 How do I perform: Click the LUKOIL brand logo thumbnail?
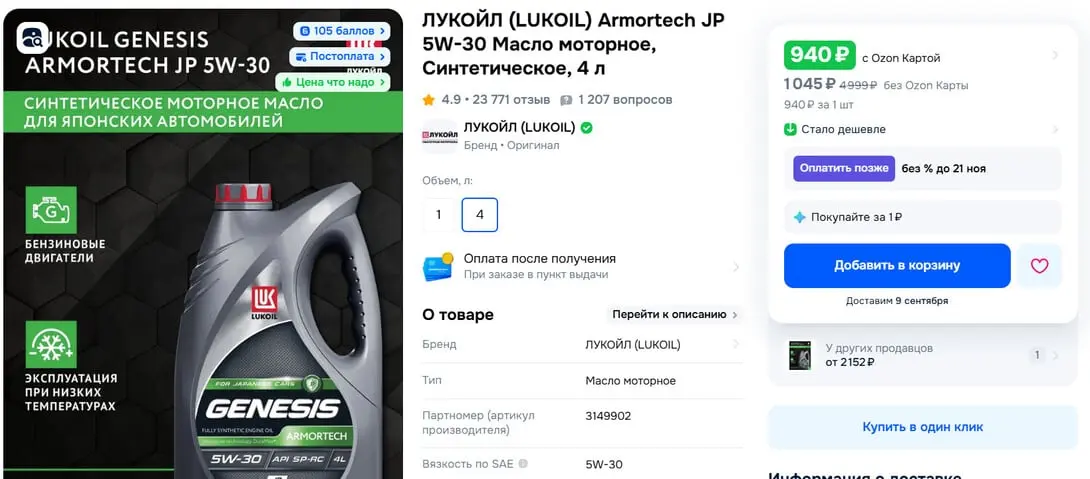point(439,136)
